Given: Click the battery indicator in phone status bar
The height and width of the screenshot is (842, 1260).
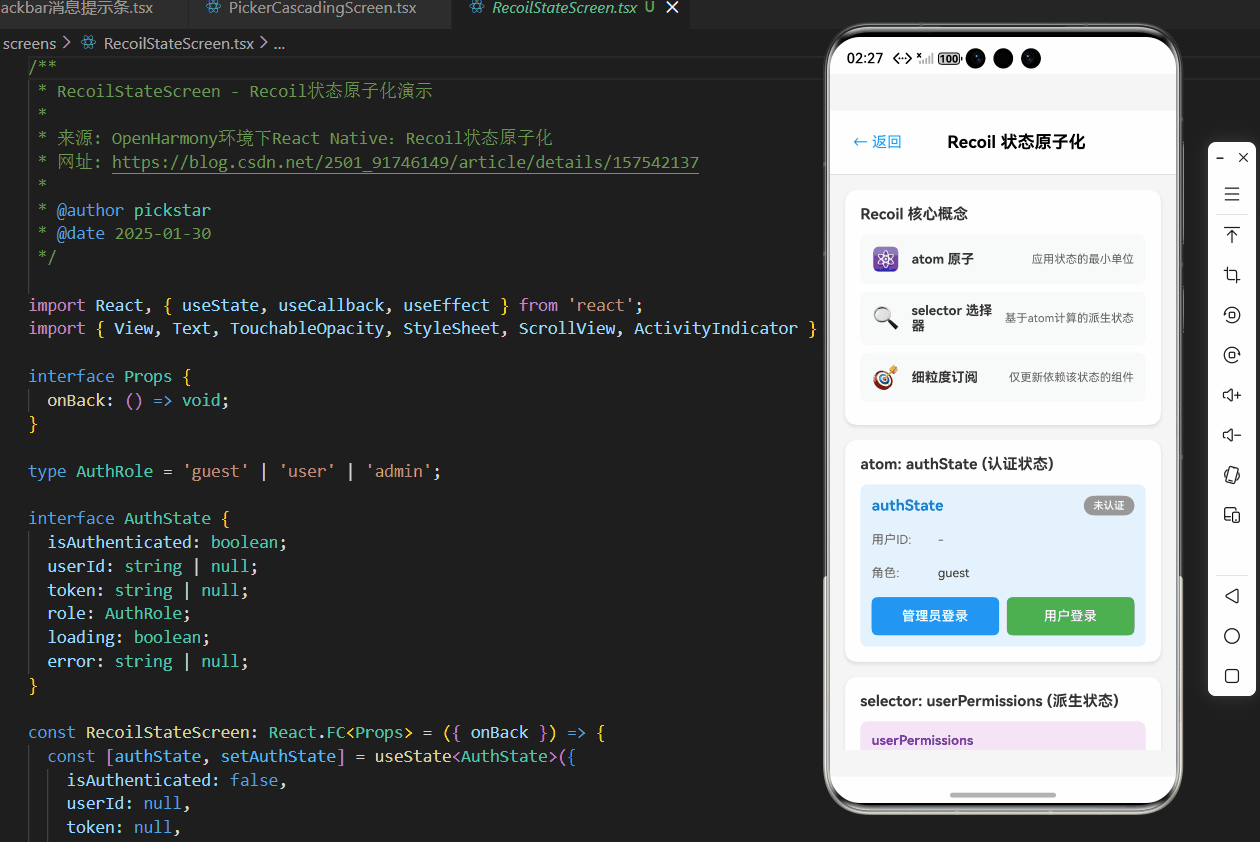Looking at the screenshot, I should (x=949, y=59).
